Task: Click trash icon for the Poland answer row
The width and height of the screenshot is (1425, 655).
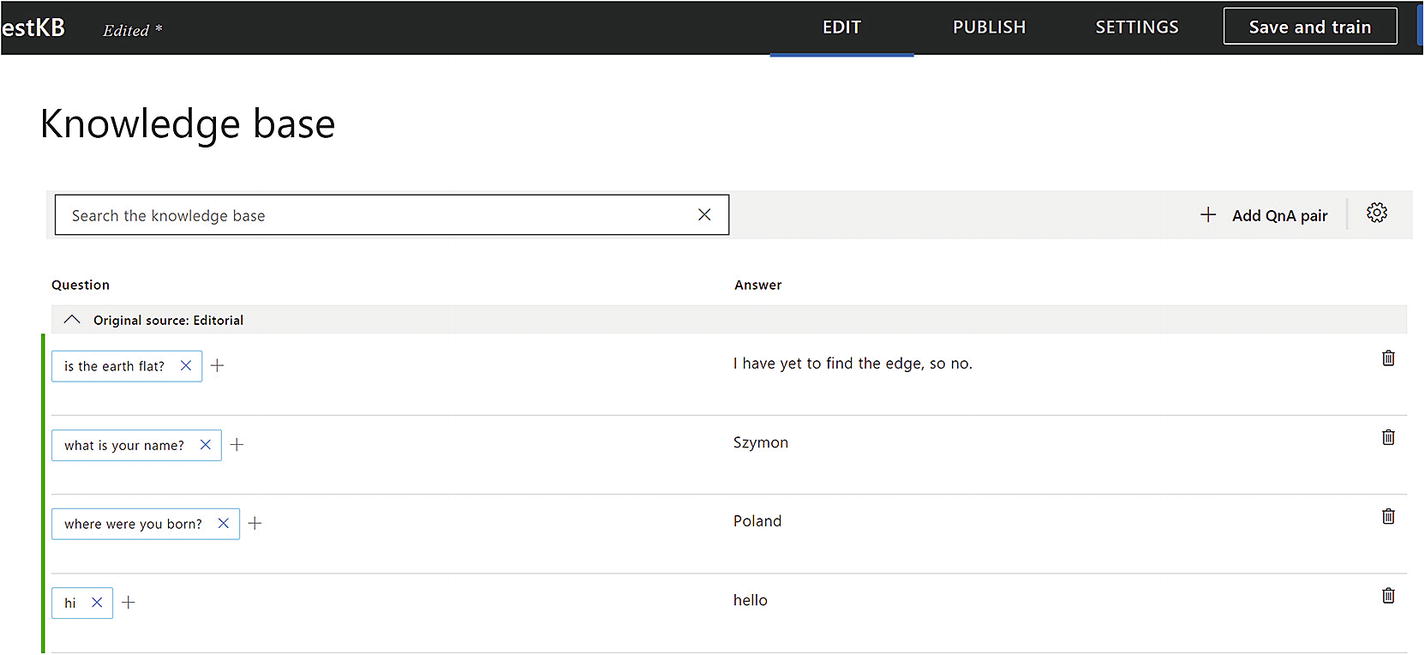Action: [1388, 516]
